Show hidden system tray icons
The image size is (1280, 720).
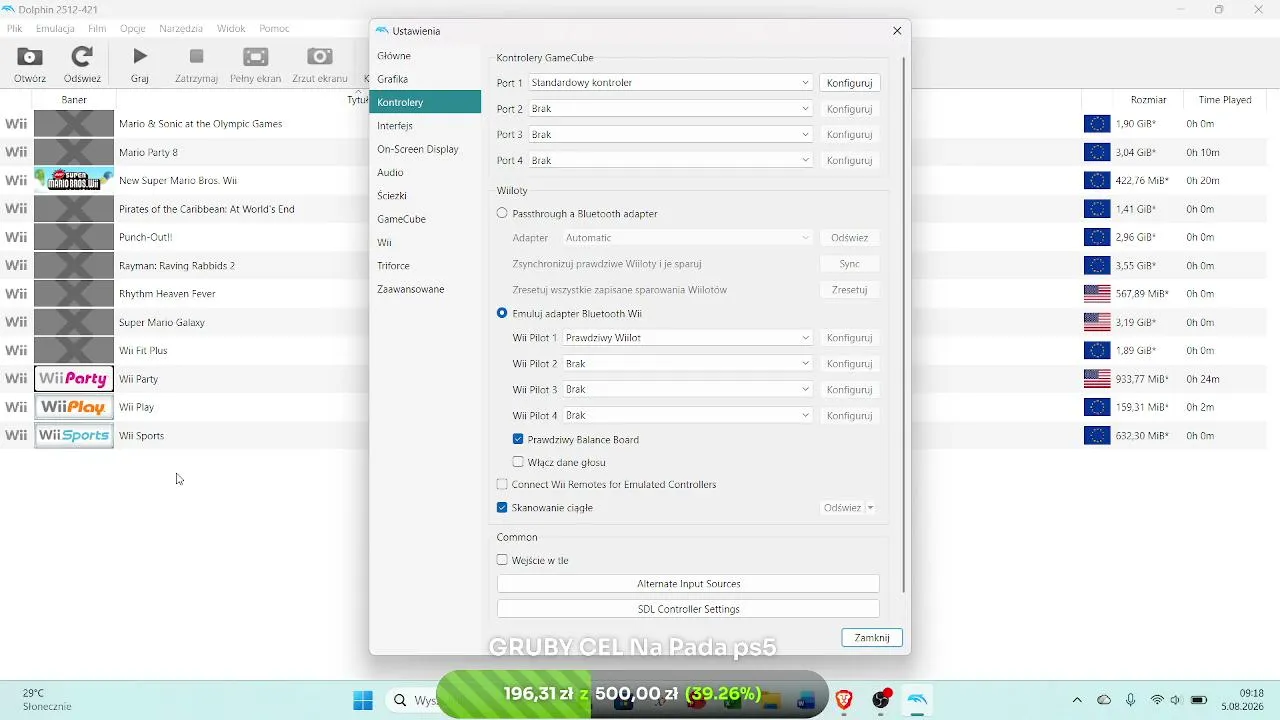tap(1077, 700)
